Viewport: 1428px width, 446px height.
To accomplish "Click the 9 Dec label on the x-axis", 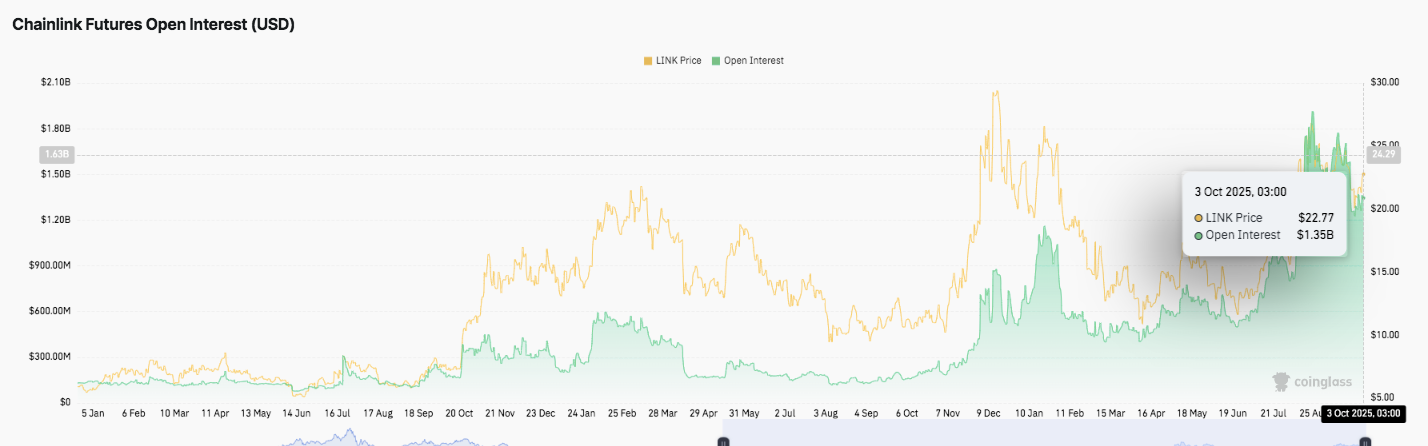I will [990, 412].
